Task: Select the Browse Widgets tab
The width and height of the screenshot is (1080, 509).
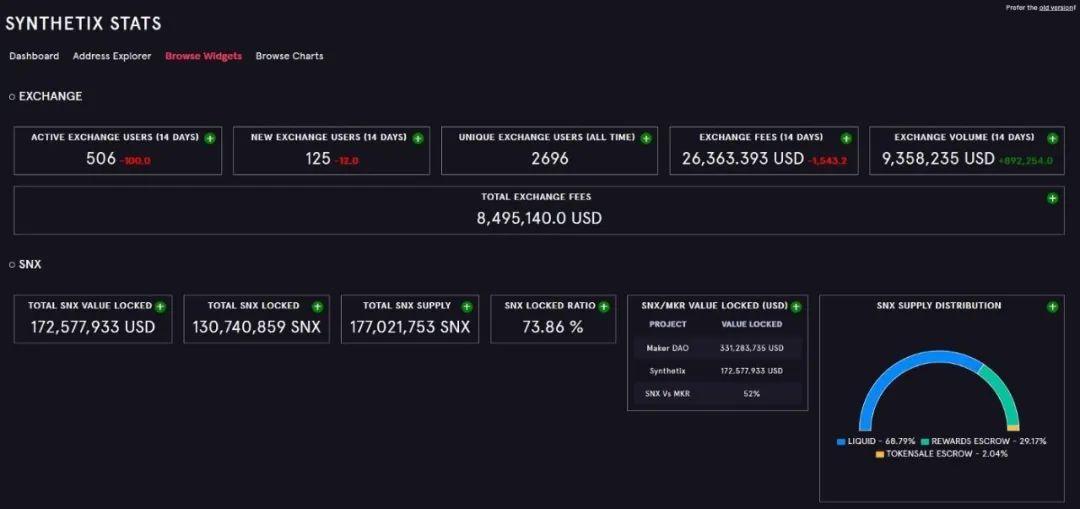Action: [203, 56]
